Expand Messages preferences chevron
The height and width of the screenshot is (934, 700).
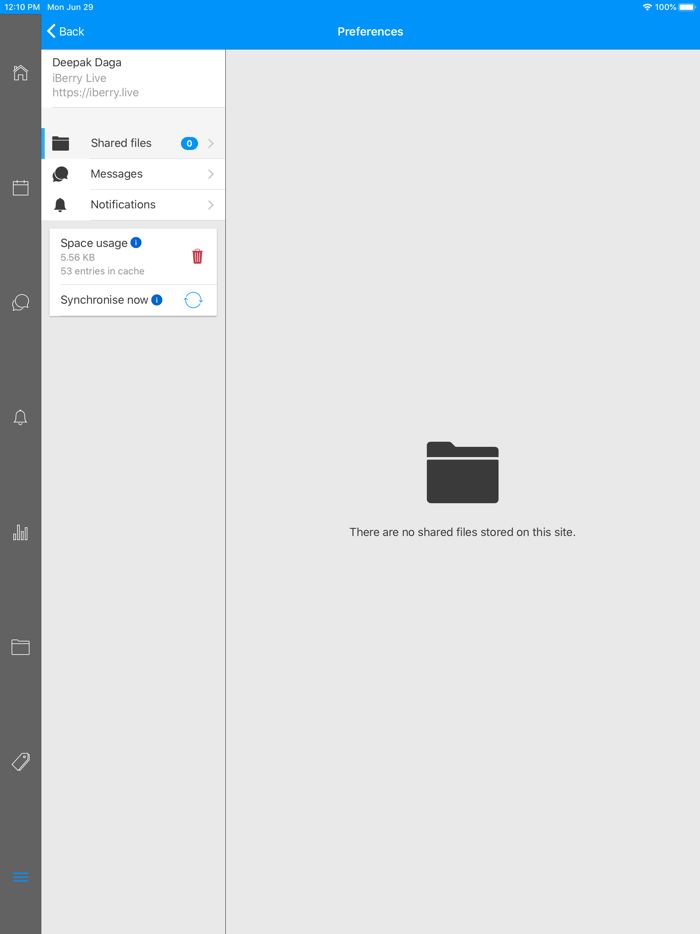click(x=211, y=174)
